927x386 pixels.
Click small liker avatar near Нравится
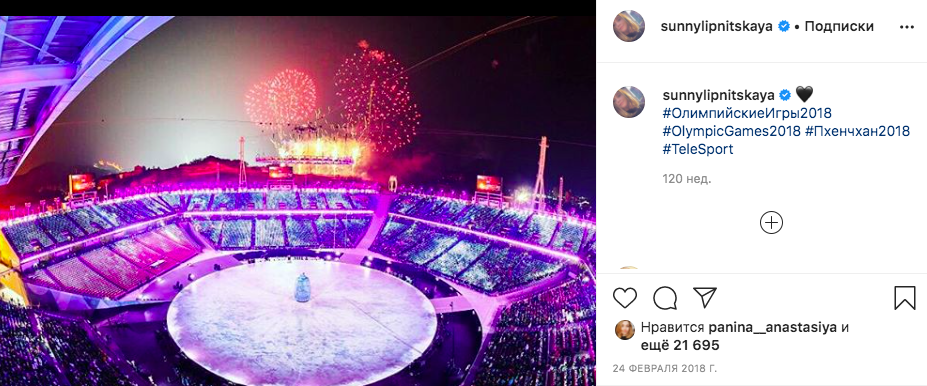[x=625, y=330]
